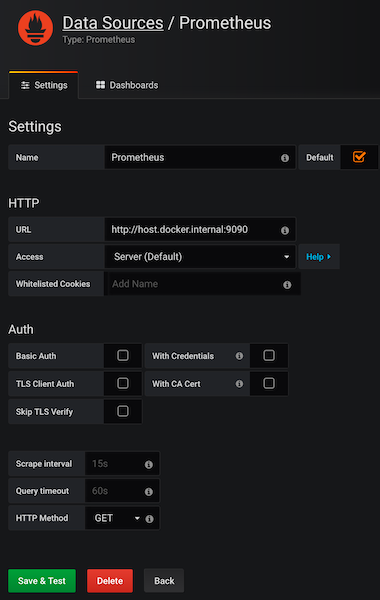Open the HTTP Method GET dropdown
The image size is (380, 600).
[x=117, y=518]
